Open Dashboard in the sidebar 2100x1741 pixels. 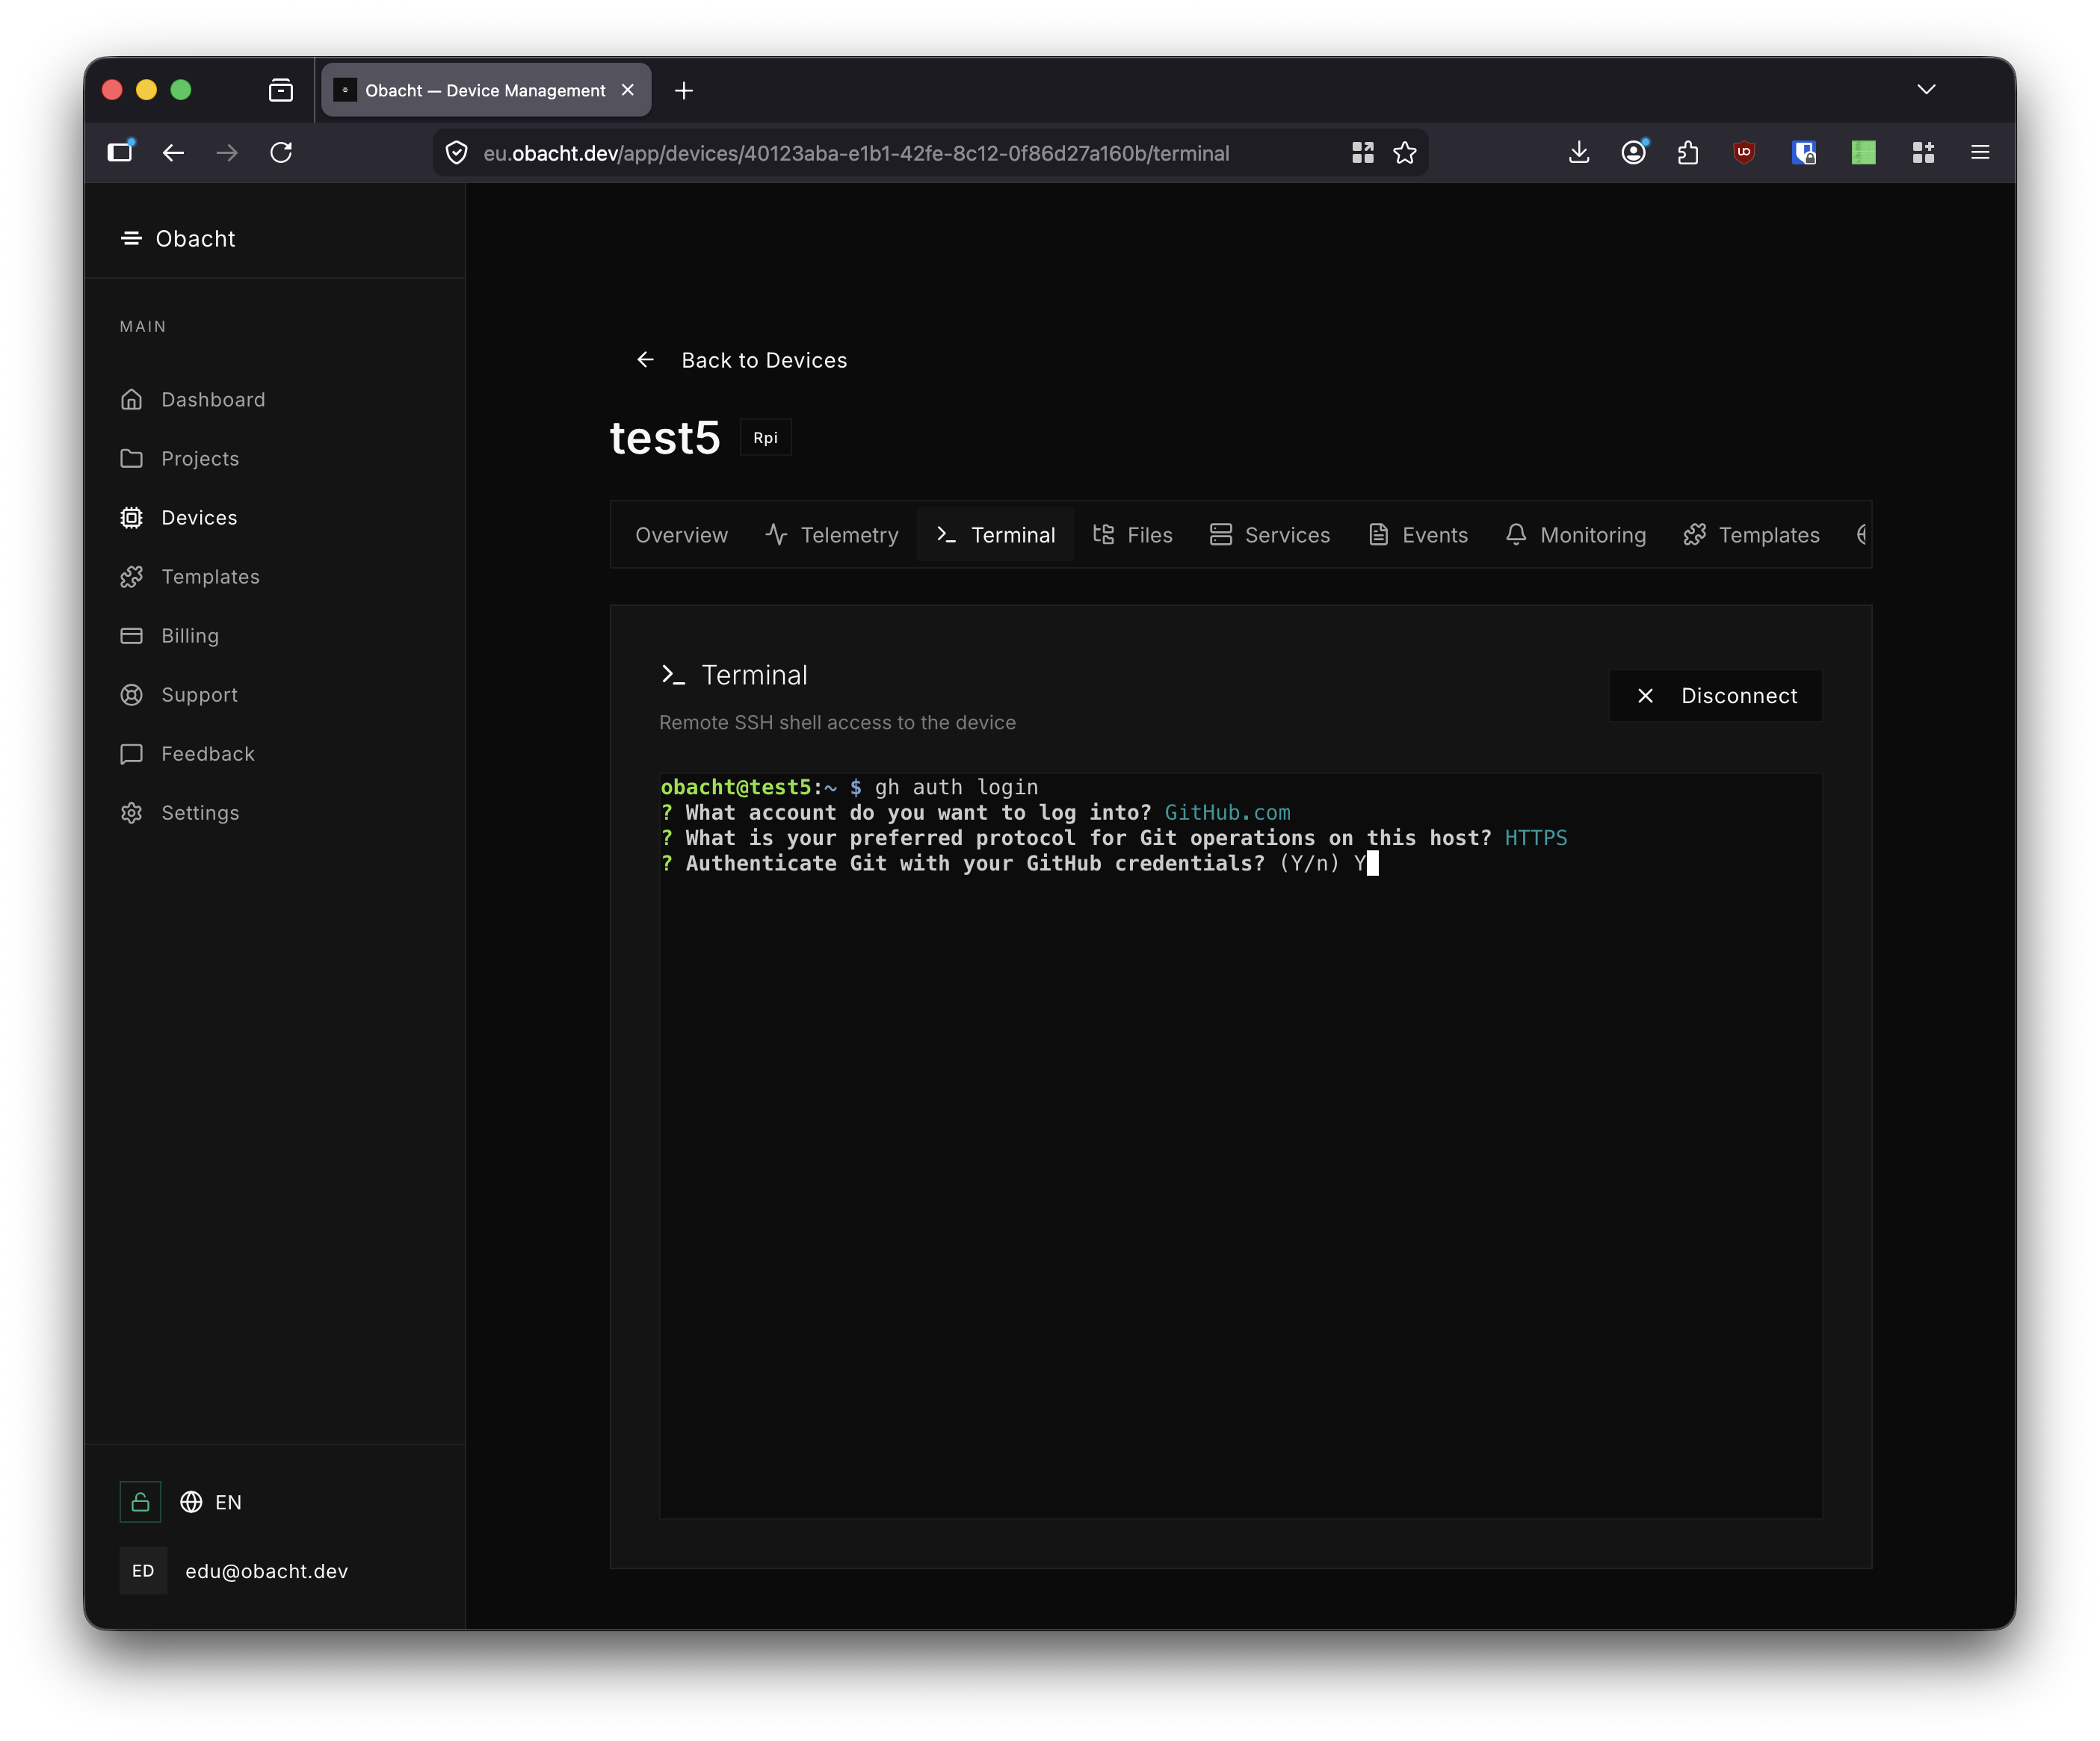point(193,400)
